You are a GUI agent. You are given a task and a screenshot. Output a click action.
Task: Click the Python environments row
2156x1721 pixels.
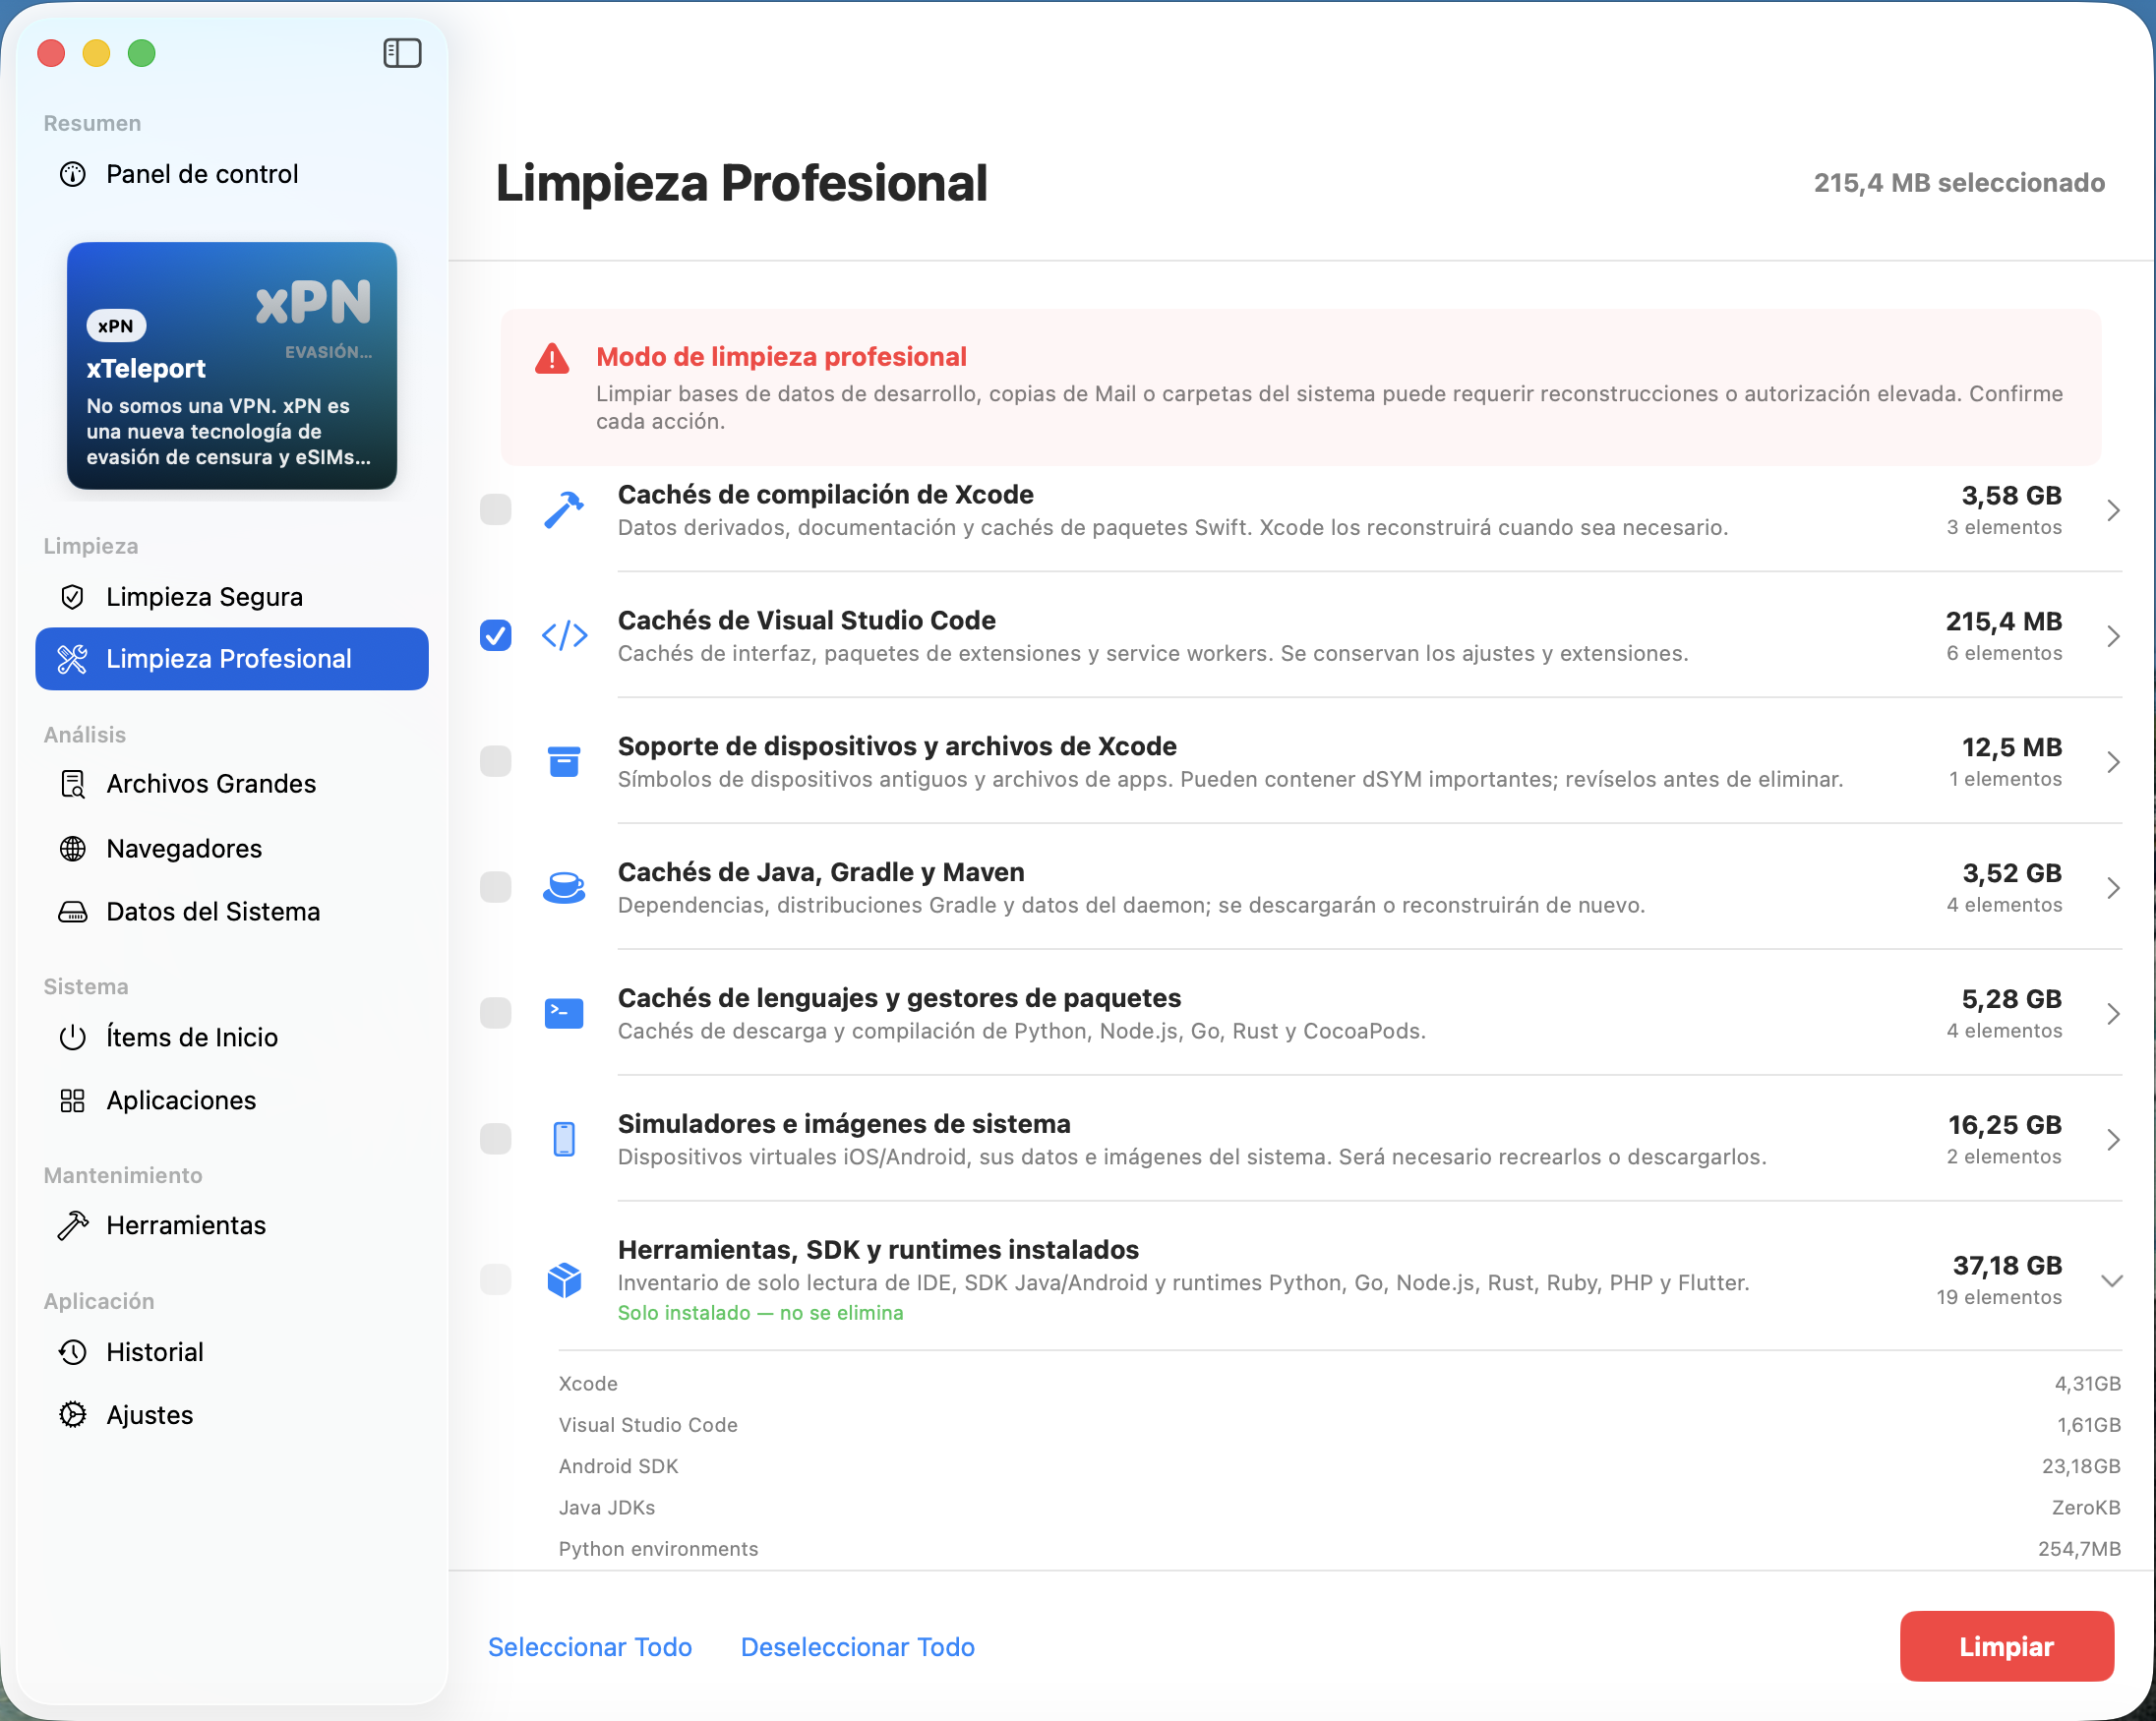point(1340,1549)
